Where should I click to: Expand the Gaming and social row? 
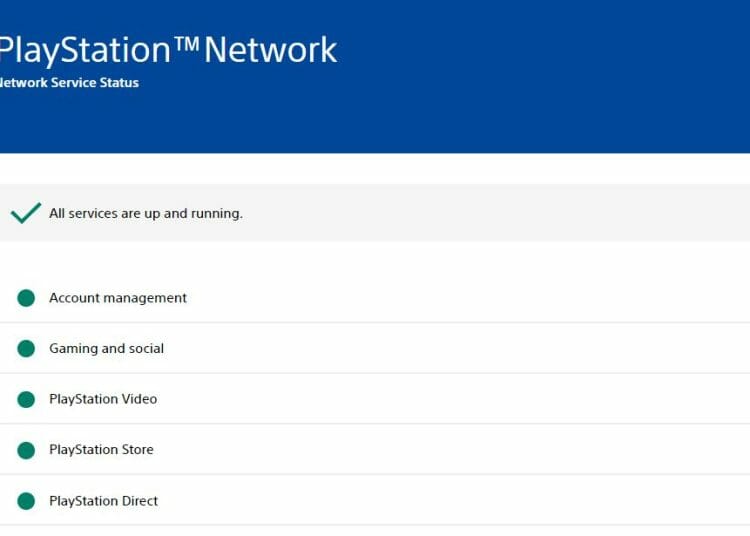pos(375,348)
